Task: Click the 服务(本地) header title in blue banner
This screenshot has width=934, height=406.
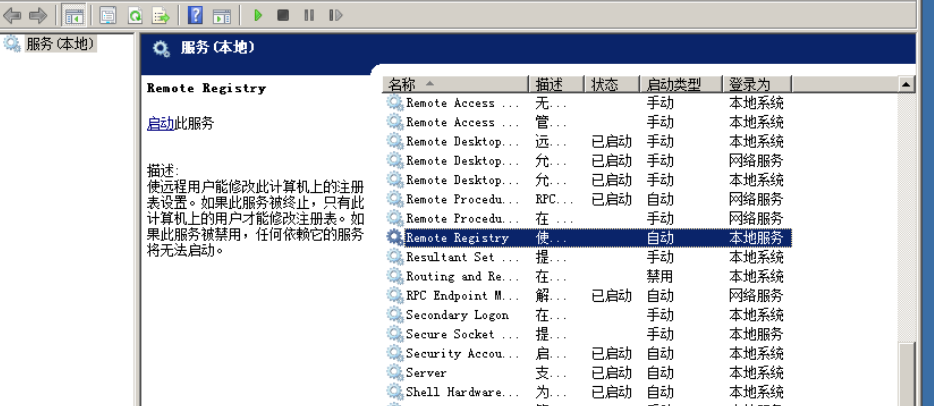Action: 218,48
